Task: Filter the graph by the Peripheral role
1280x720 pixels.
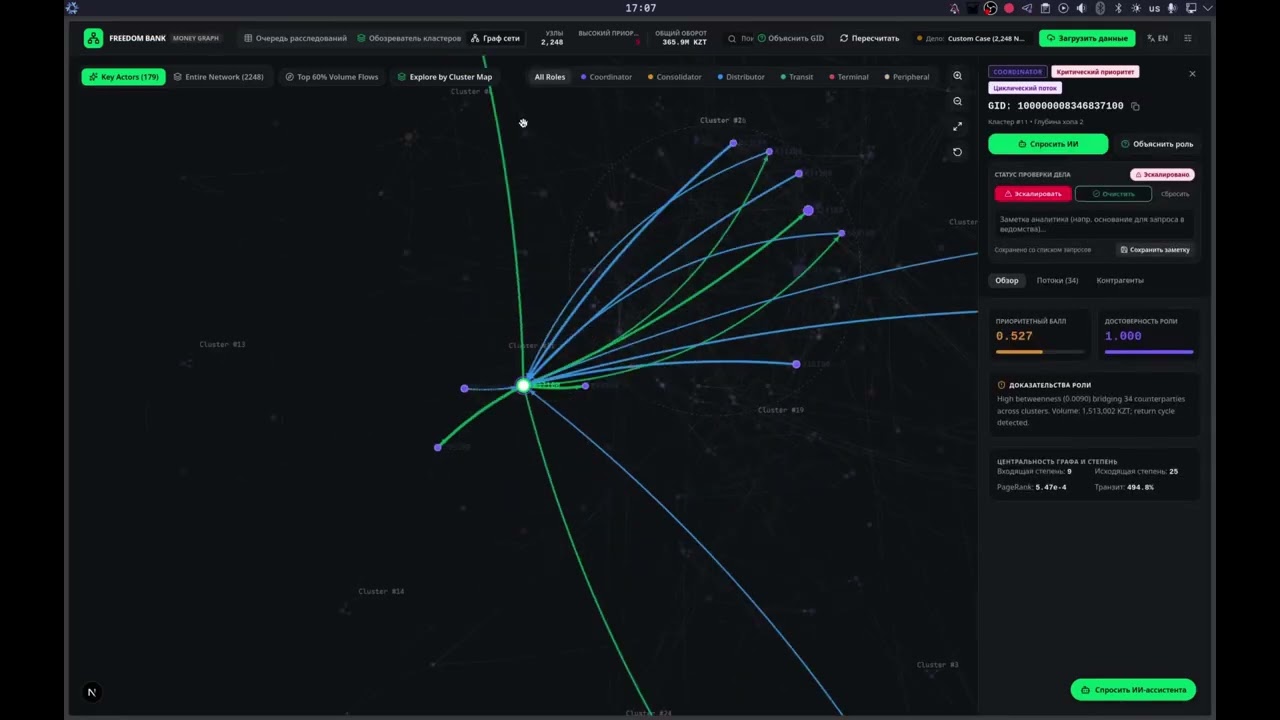Action: pos(907,77)
